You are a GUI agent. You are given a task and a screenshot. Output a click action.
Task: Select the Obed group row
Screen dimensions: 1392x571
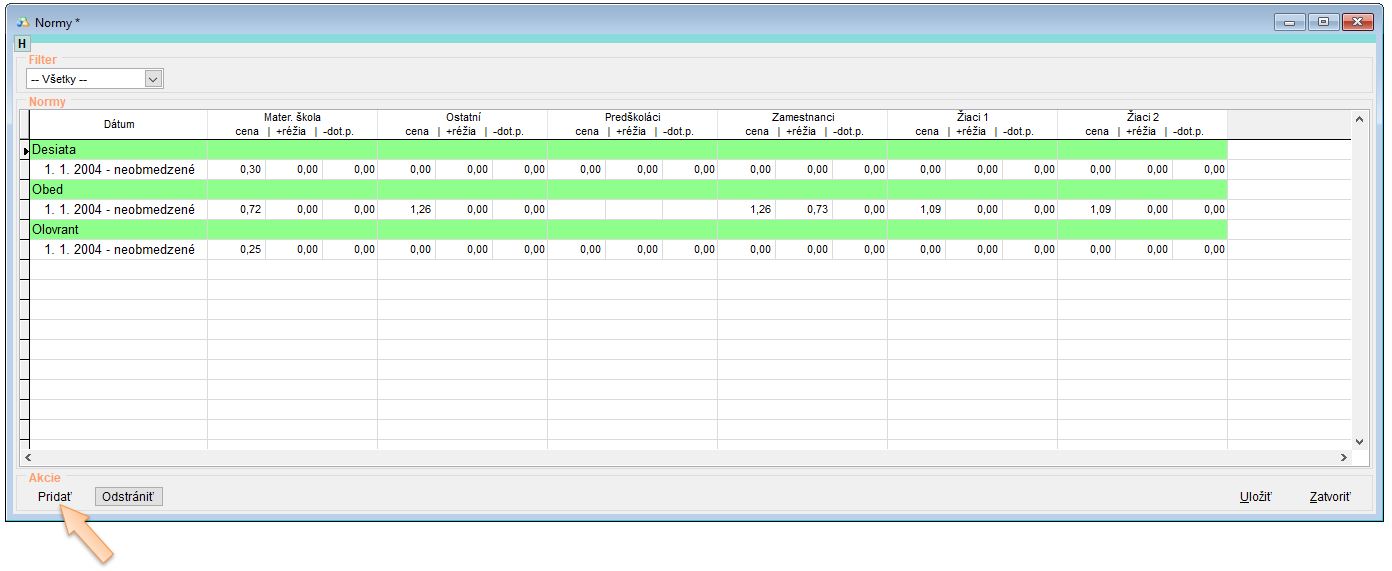pos(47,190)
